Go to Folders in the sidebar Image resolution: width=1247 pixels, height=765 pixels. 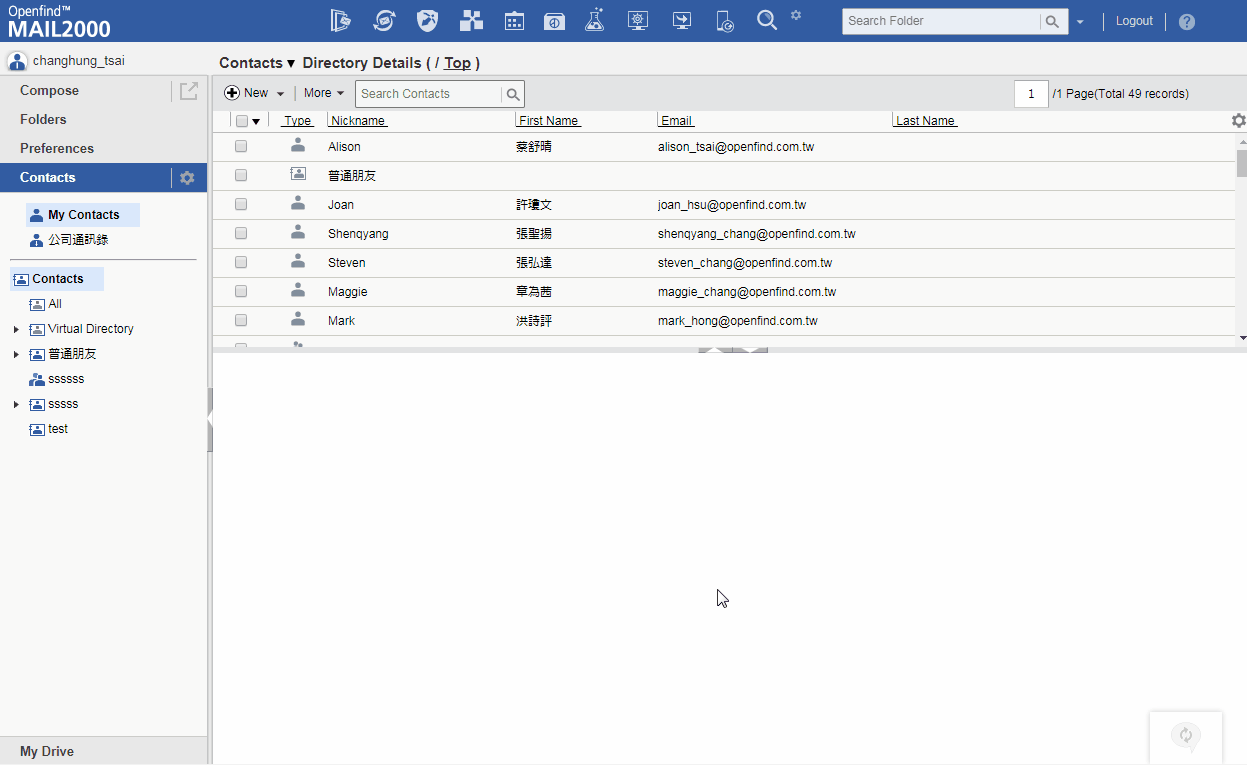[x=43, y=119]
